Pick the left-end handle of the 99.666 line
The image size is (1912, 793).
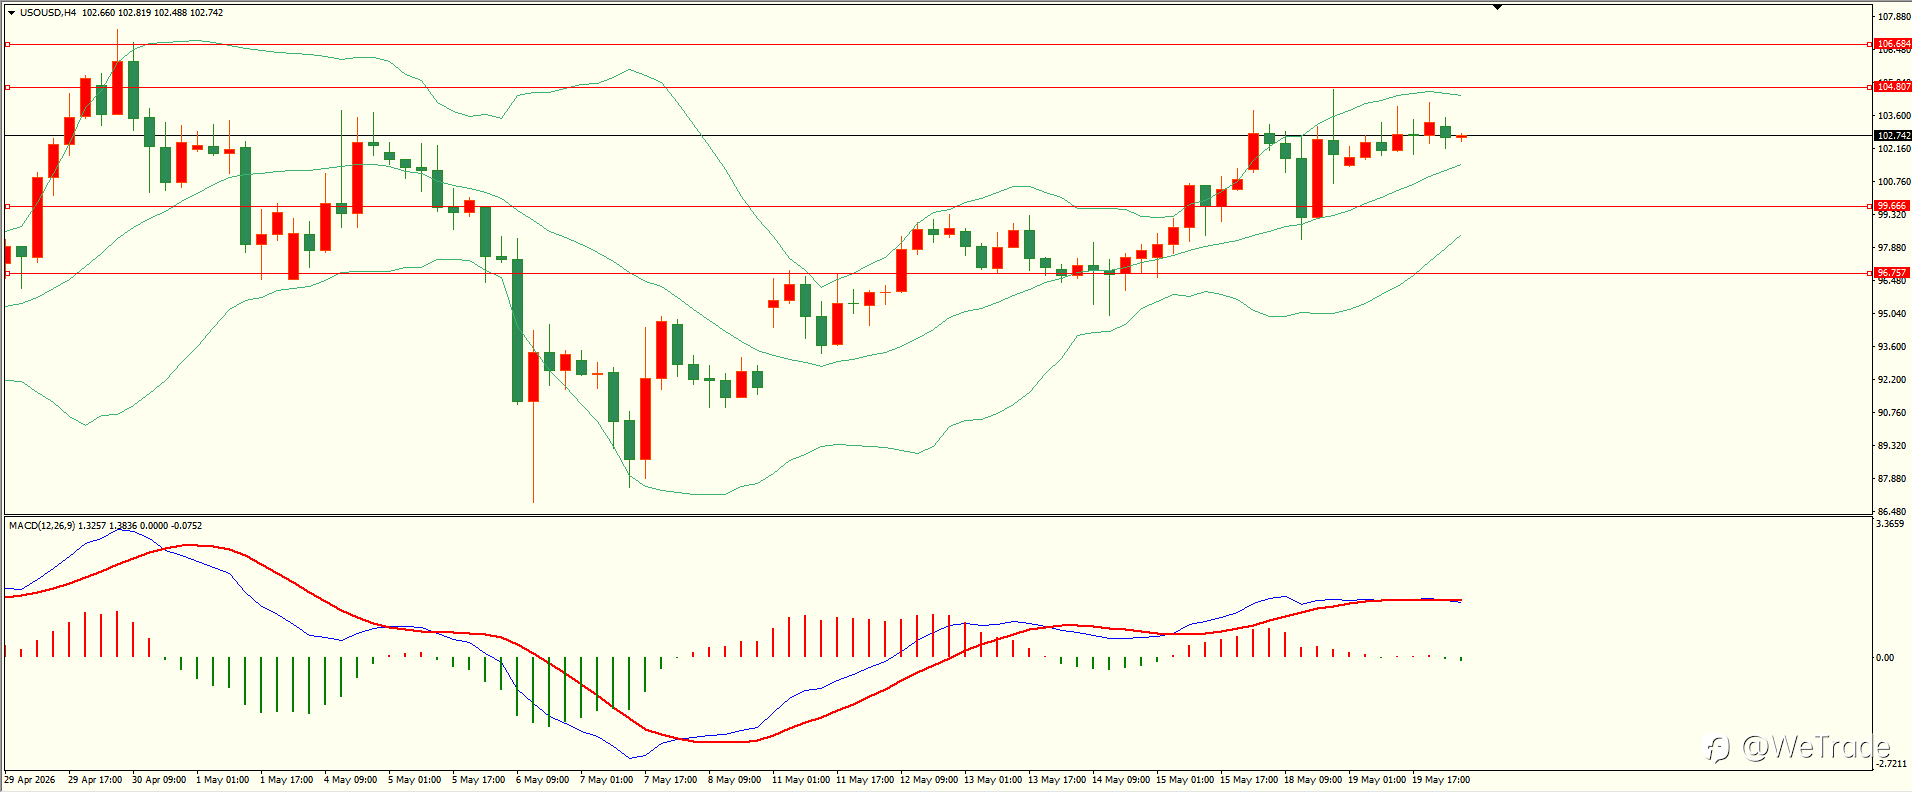click(8, 206)
